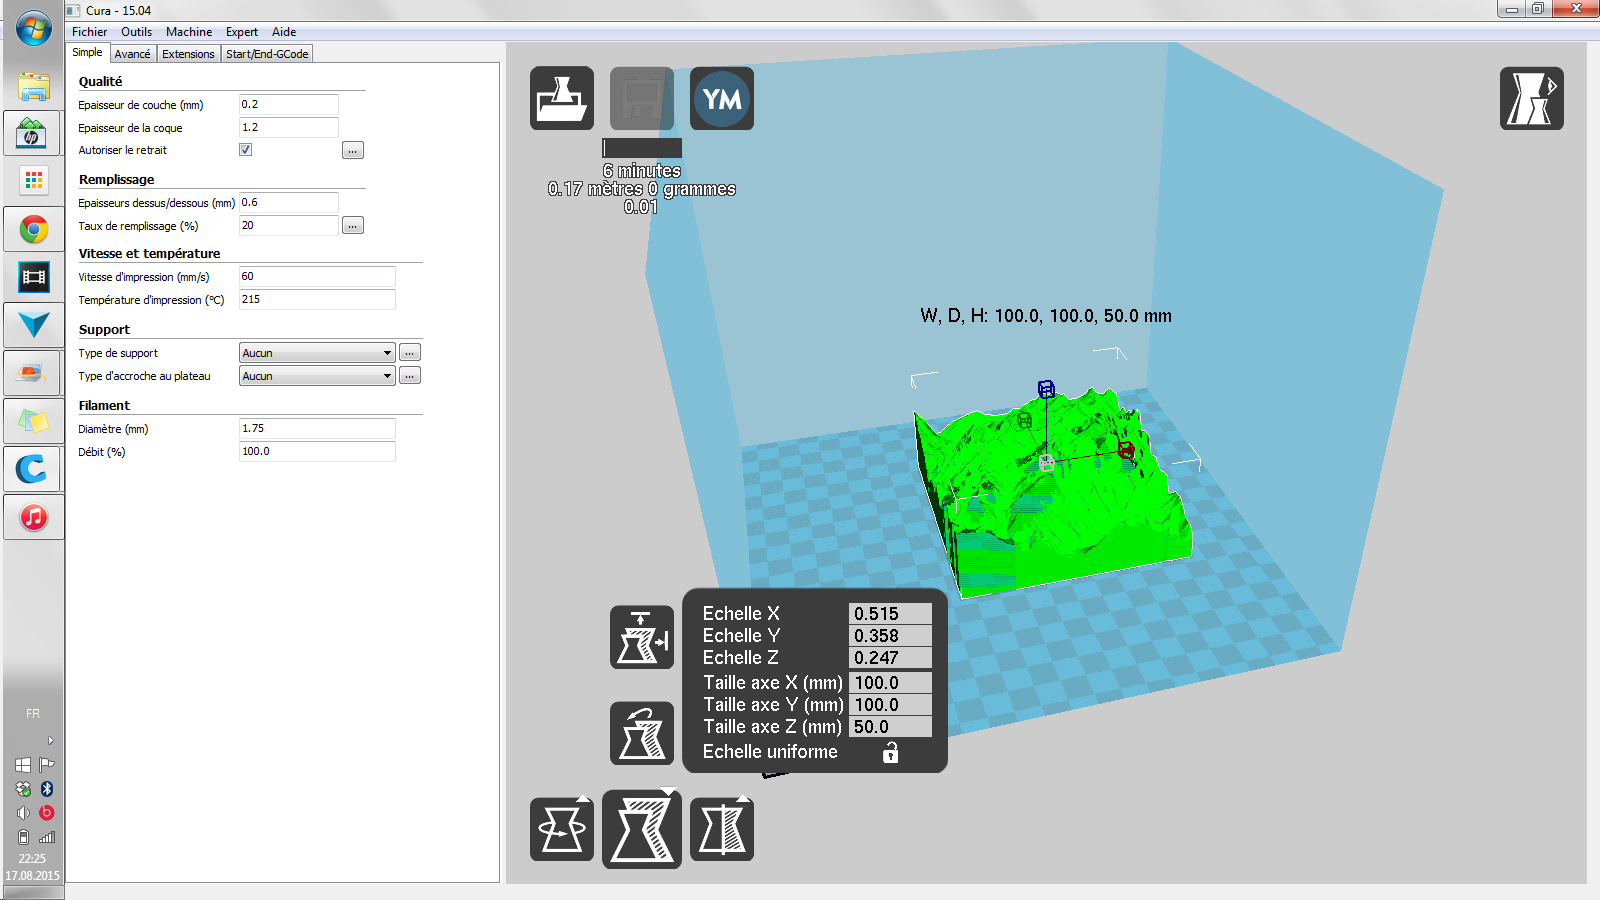
Task: Open the Start/End-GCode tab
Action: point(267,54)
